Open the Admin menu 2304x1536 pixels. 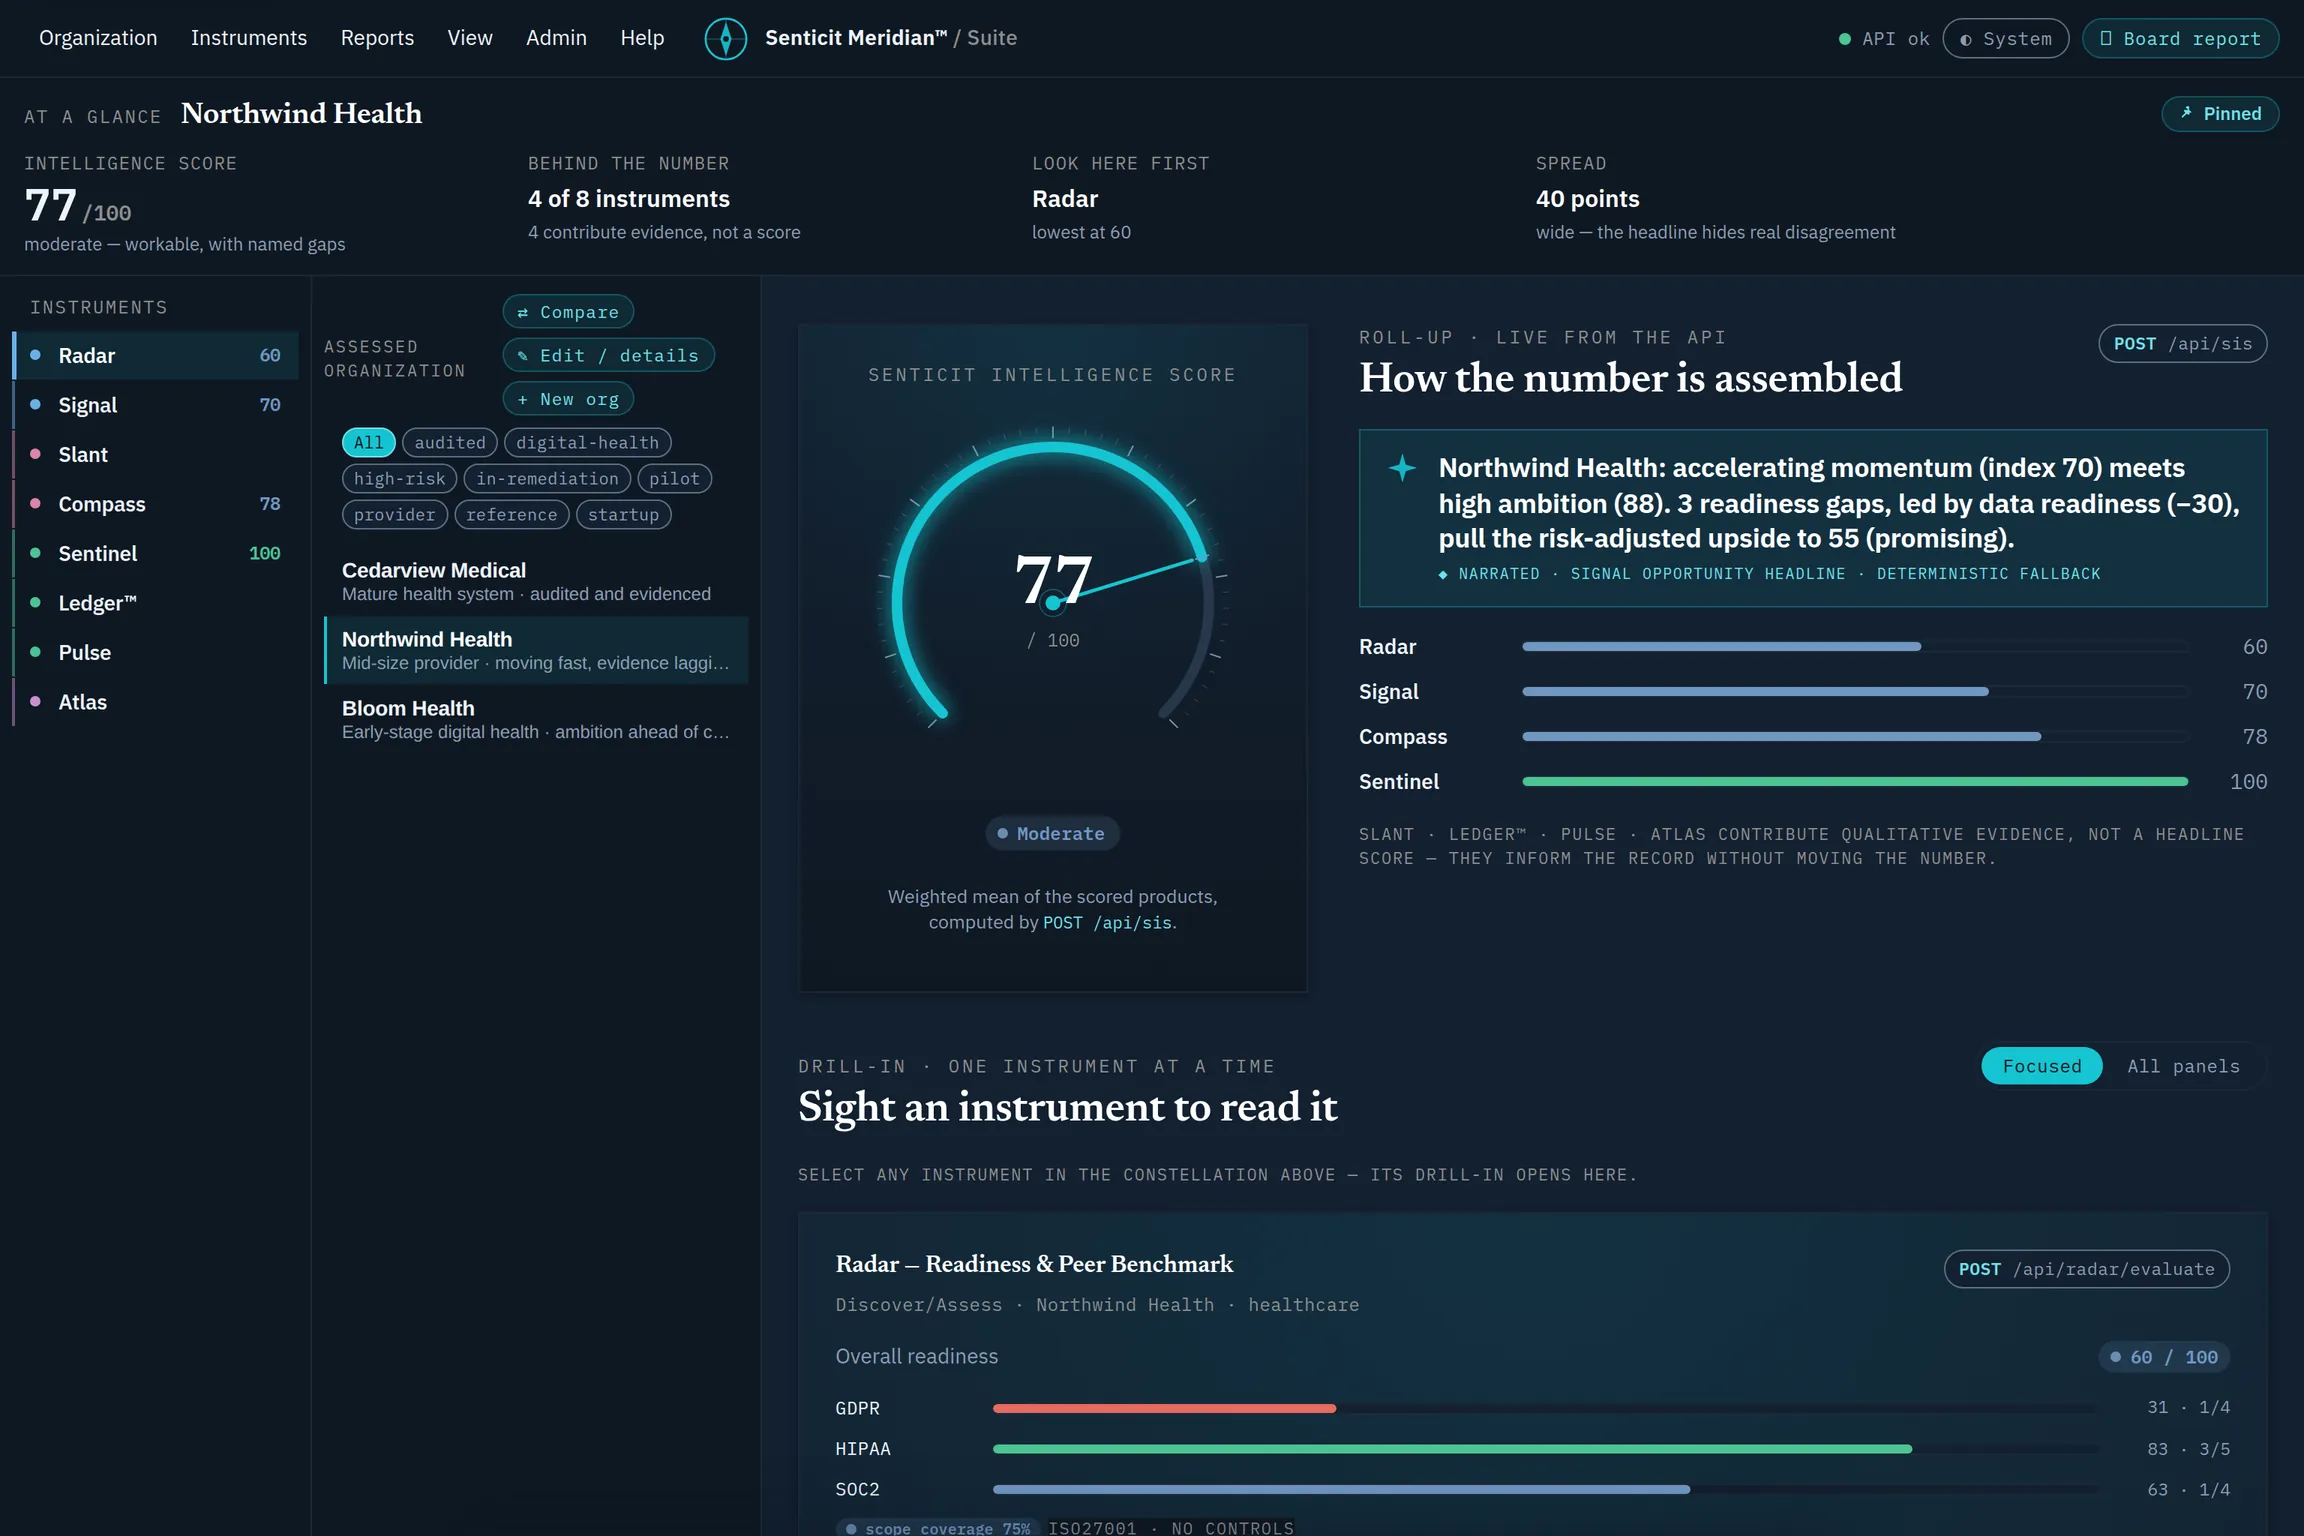coord(556,38)
